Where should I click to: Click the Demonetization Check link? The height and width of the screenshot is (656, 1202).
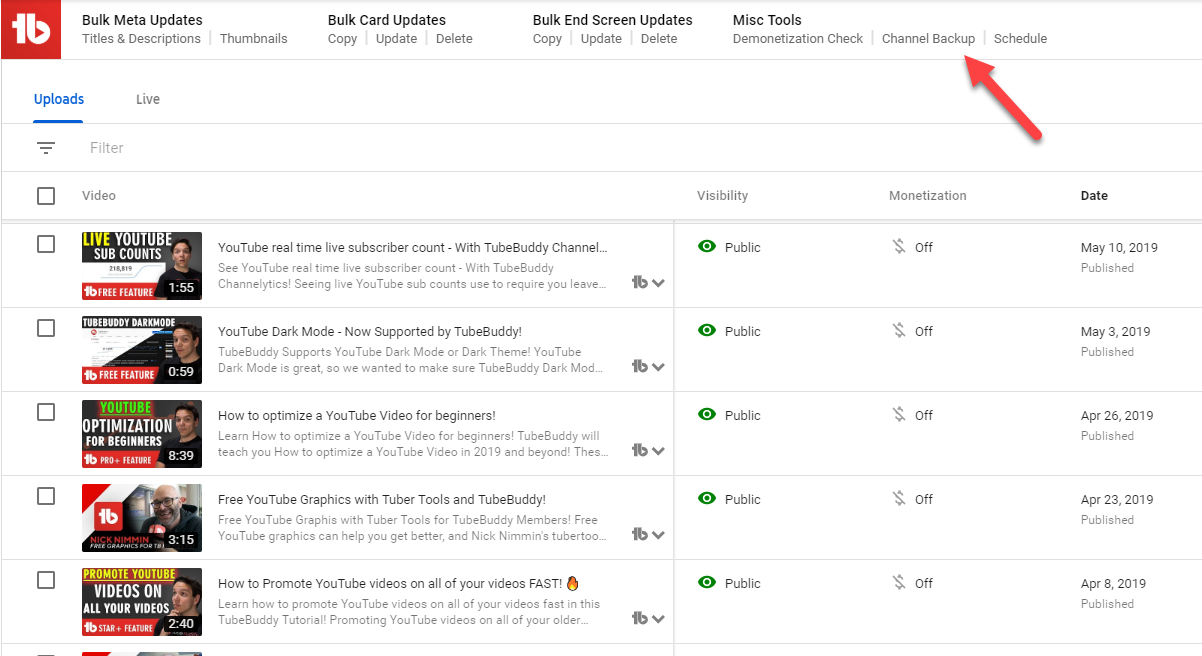tap(797, 39)
